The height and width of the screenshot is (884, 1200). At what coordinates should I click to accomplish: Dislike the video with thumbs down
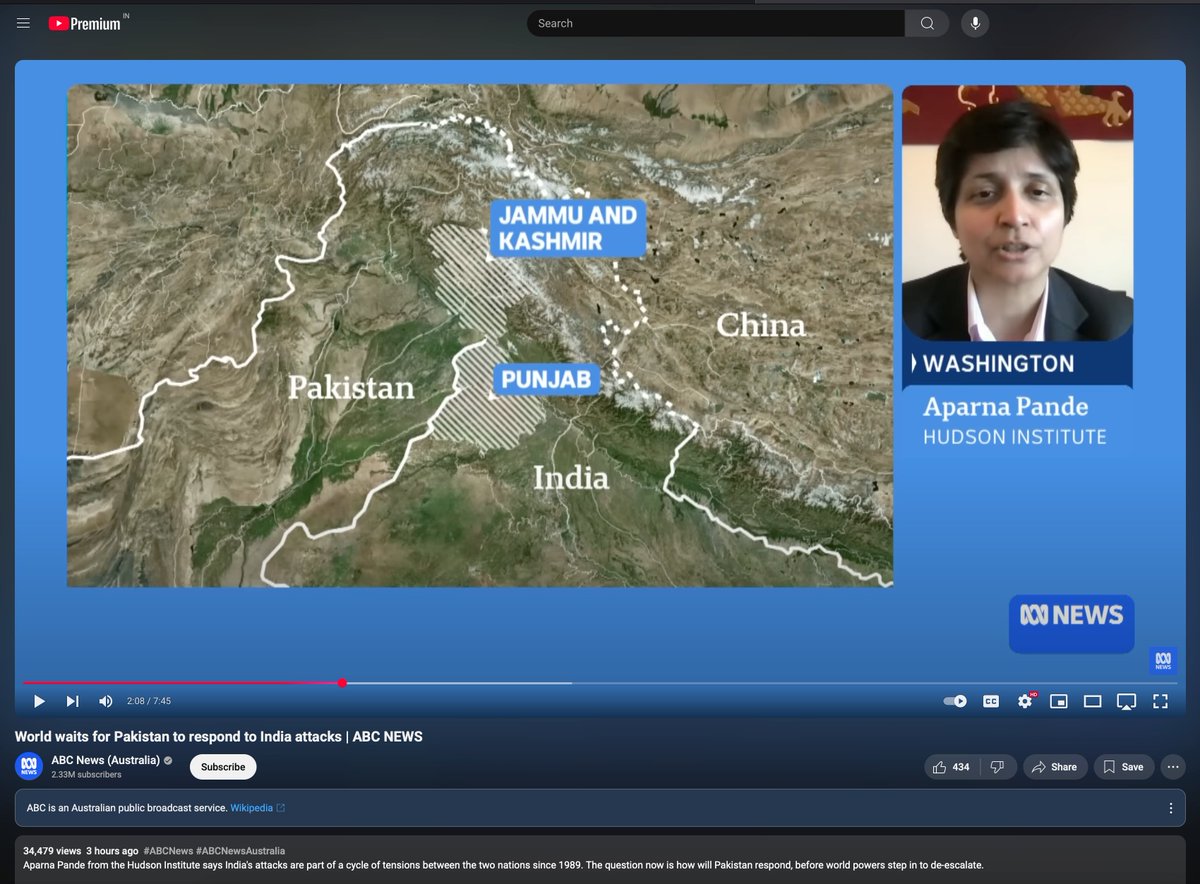point(997,767)
